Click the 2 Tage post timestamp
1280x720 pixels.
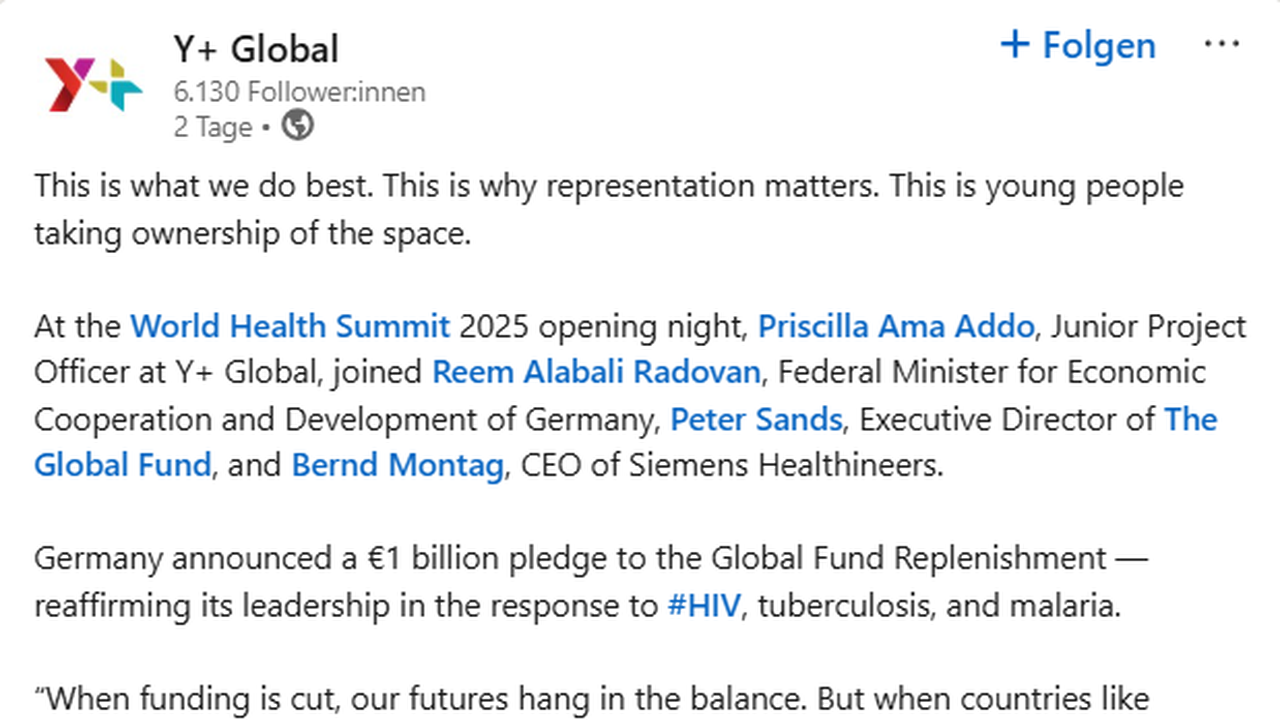click(x=213, y=127)
